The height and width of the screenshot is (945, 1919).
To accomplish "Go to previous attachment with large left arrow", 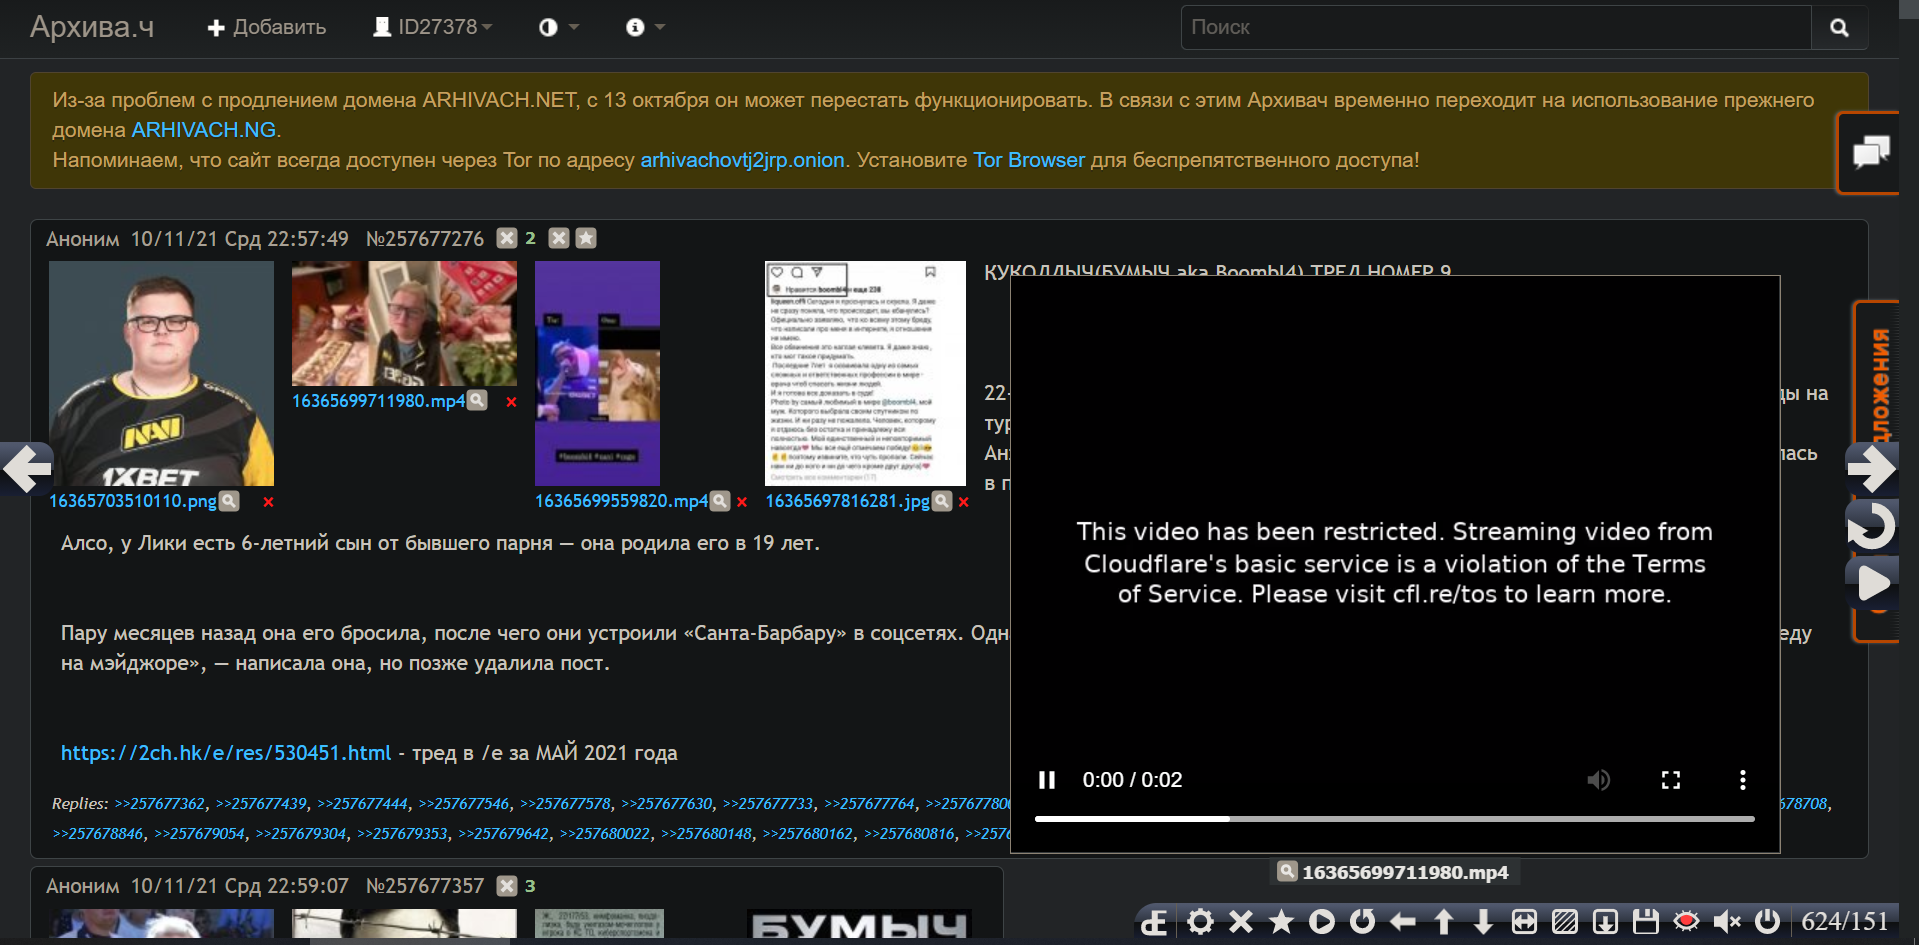I will pos(27,468).
